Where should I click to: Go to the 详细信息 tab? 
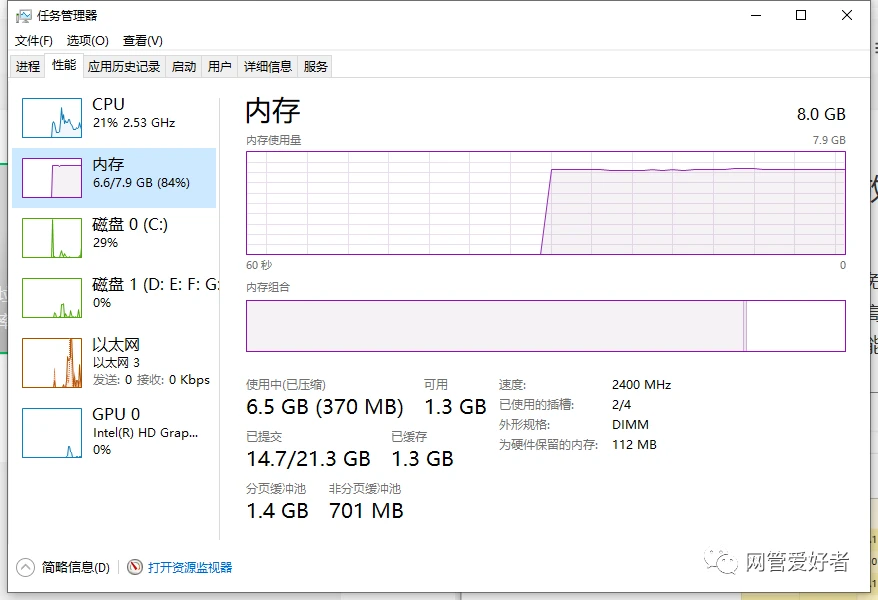tap(268, 67)
